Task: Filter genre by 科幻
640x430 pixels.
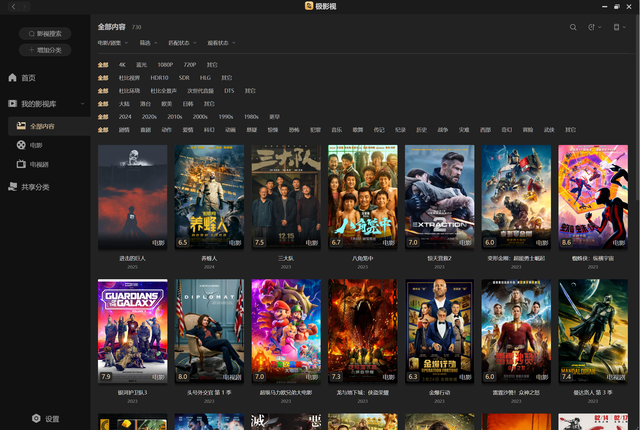Action: pyautogui.click(x=209, y=130)
